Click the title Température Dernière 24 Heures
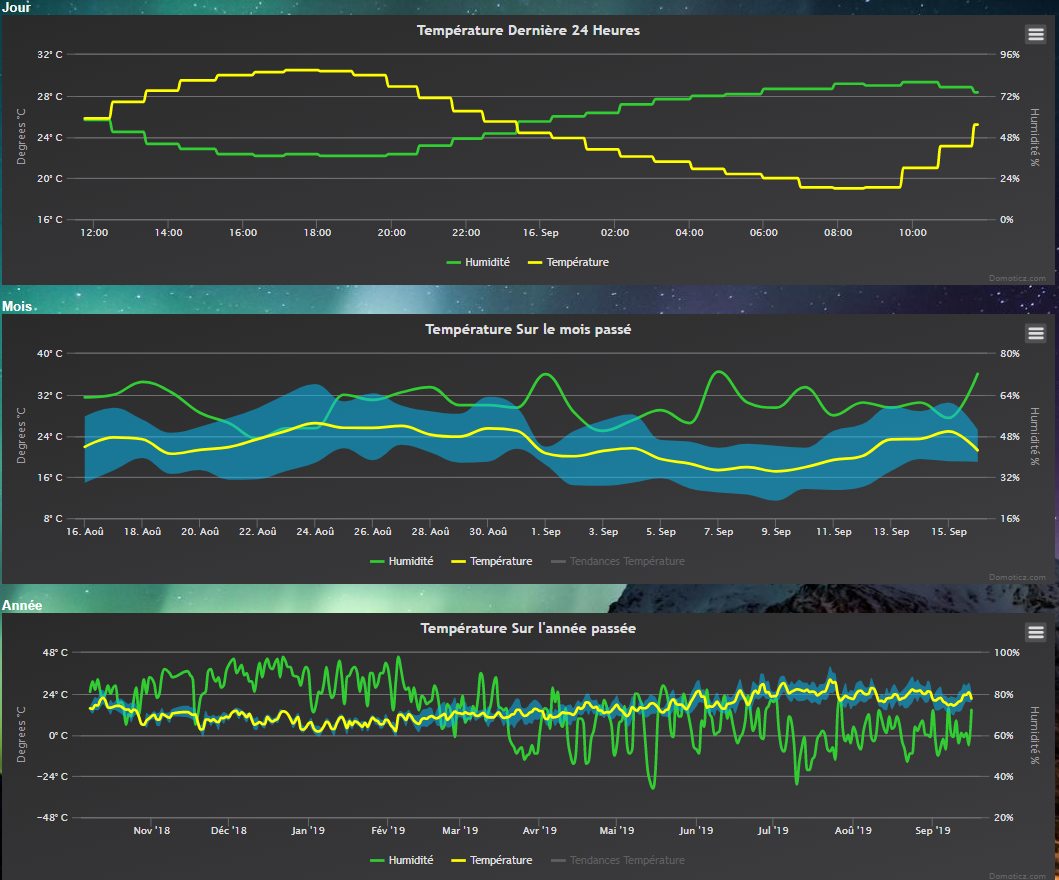The height and width of the screenshot is (880, 1059). click(x=528, y=30)
